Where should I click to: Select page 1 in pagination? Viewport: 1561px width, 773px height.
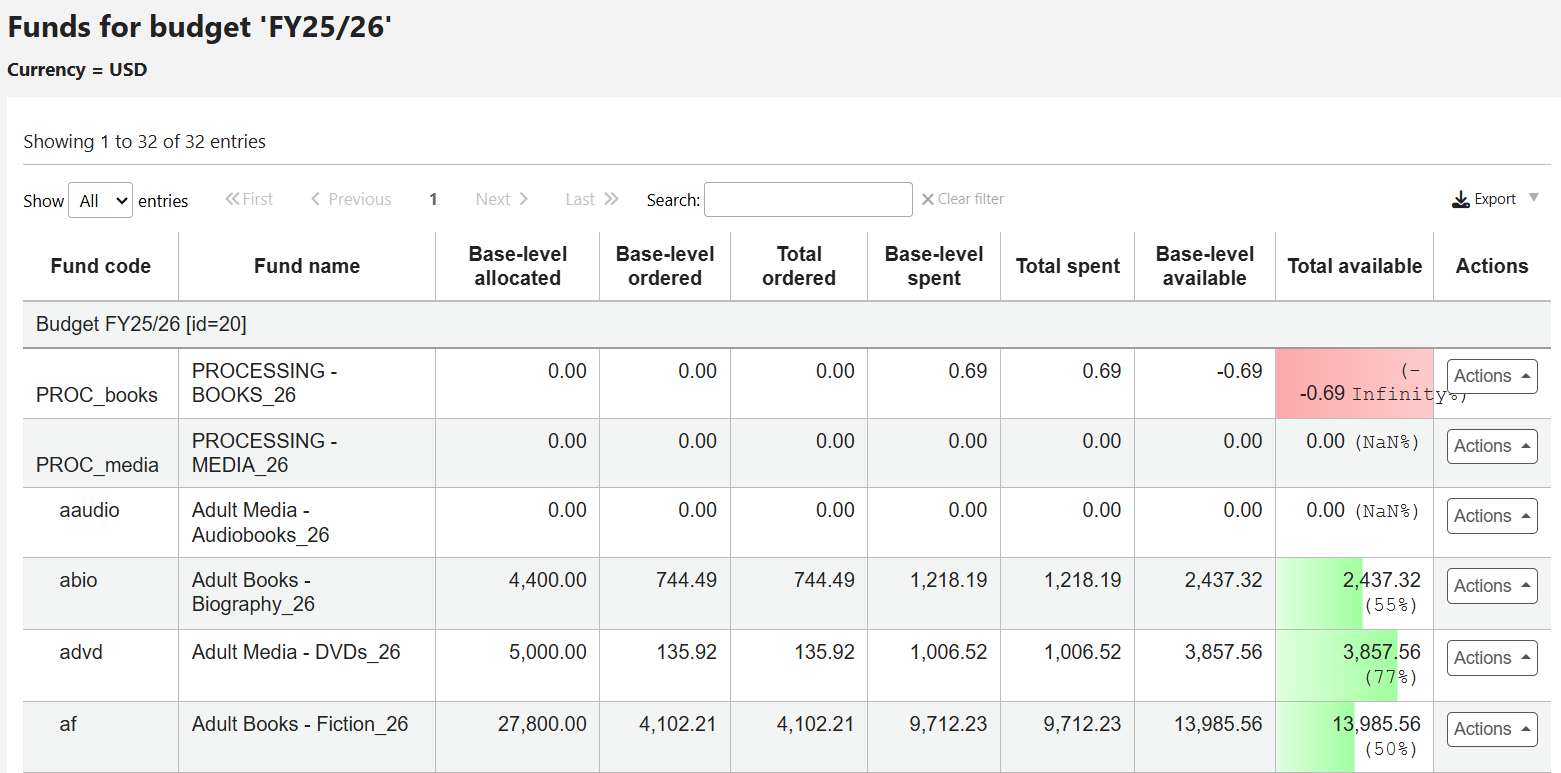(433, 200)
